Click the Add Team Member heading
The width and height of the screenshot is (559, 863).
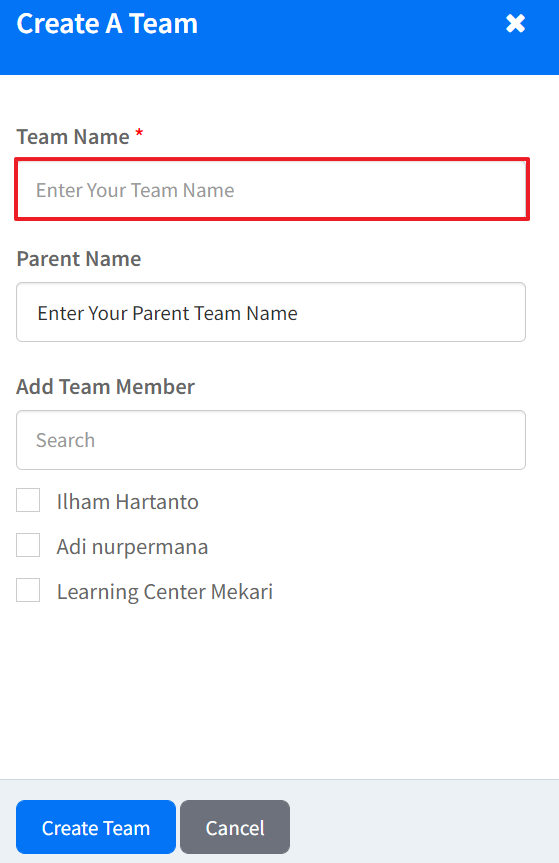point(105,386)
